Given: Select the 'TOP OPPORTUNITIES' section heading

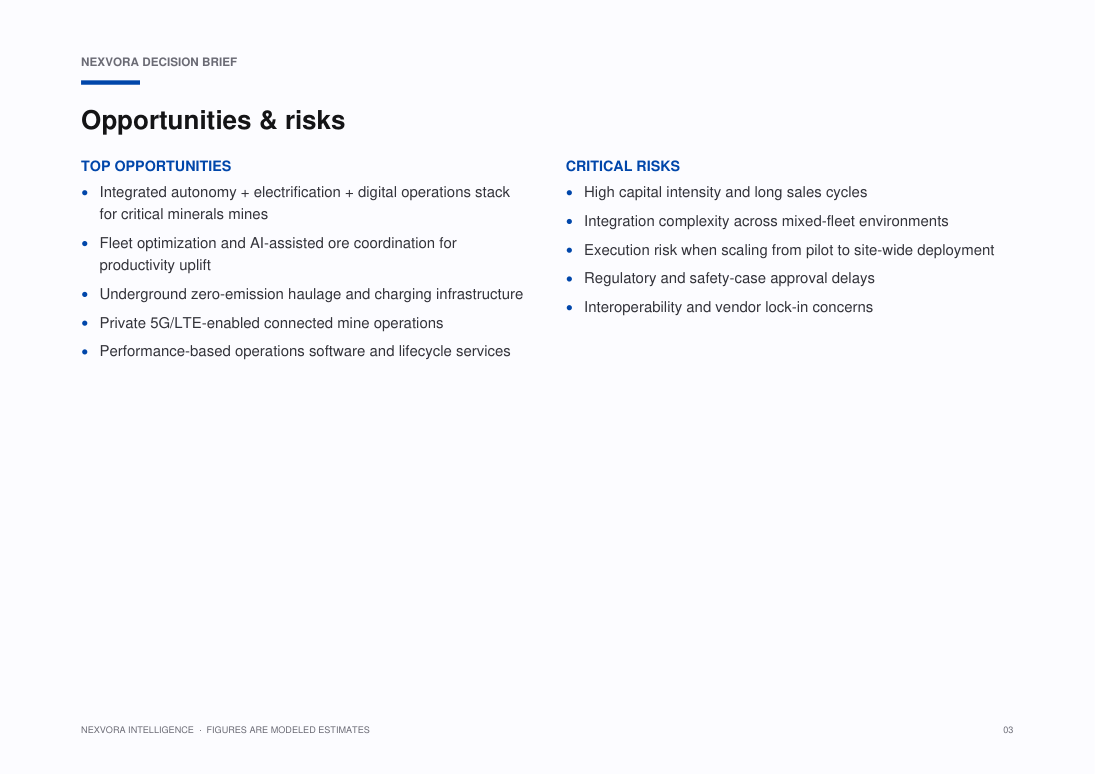Looking at the screenshot, I should pos(156,166).
